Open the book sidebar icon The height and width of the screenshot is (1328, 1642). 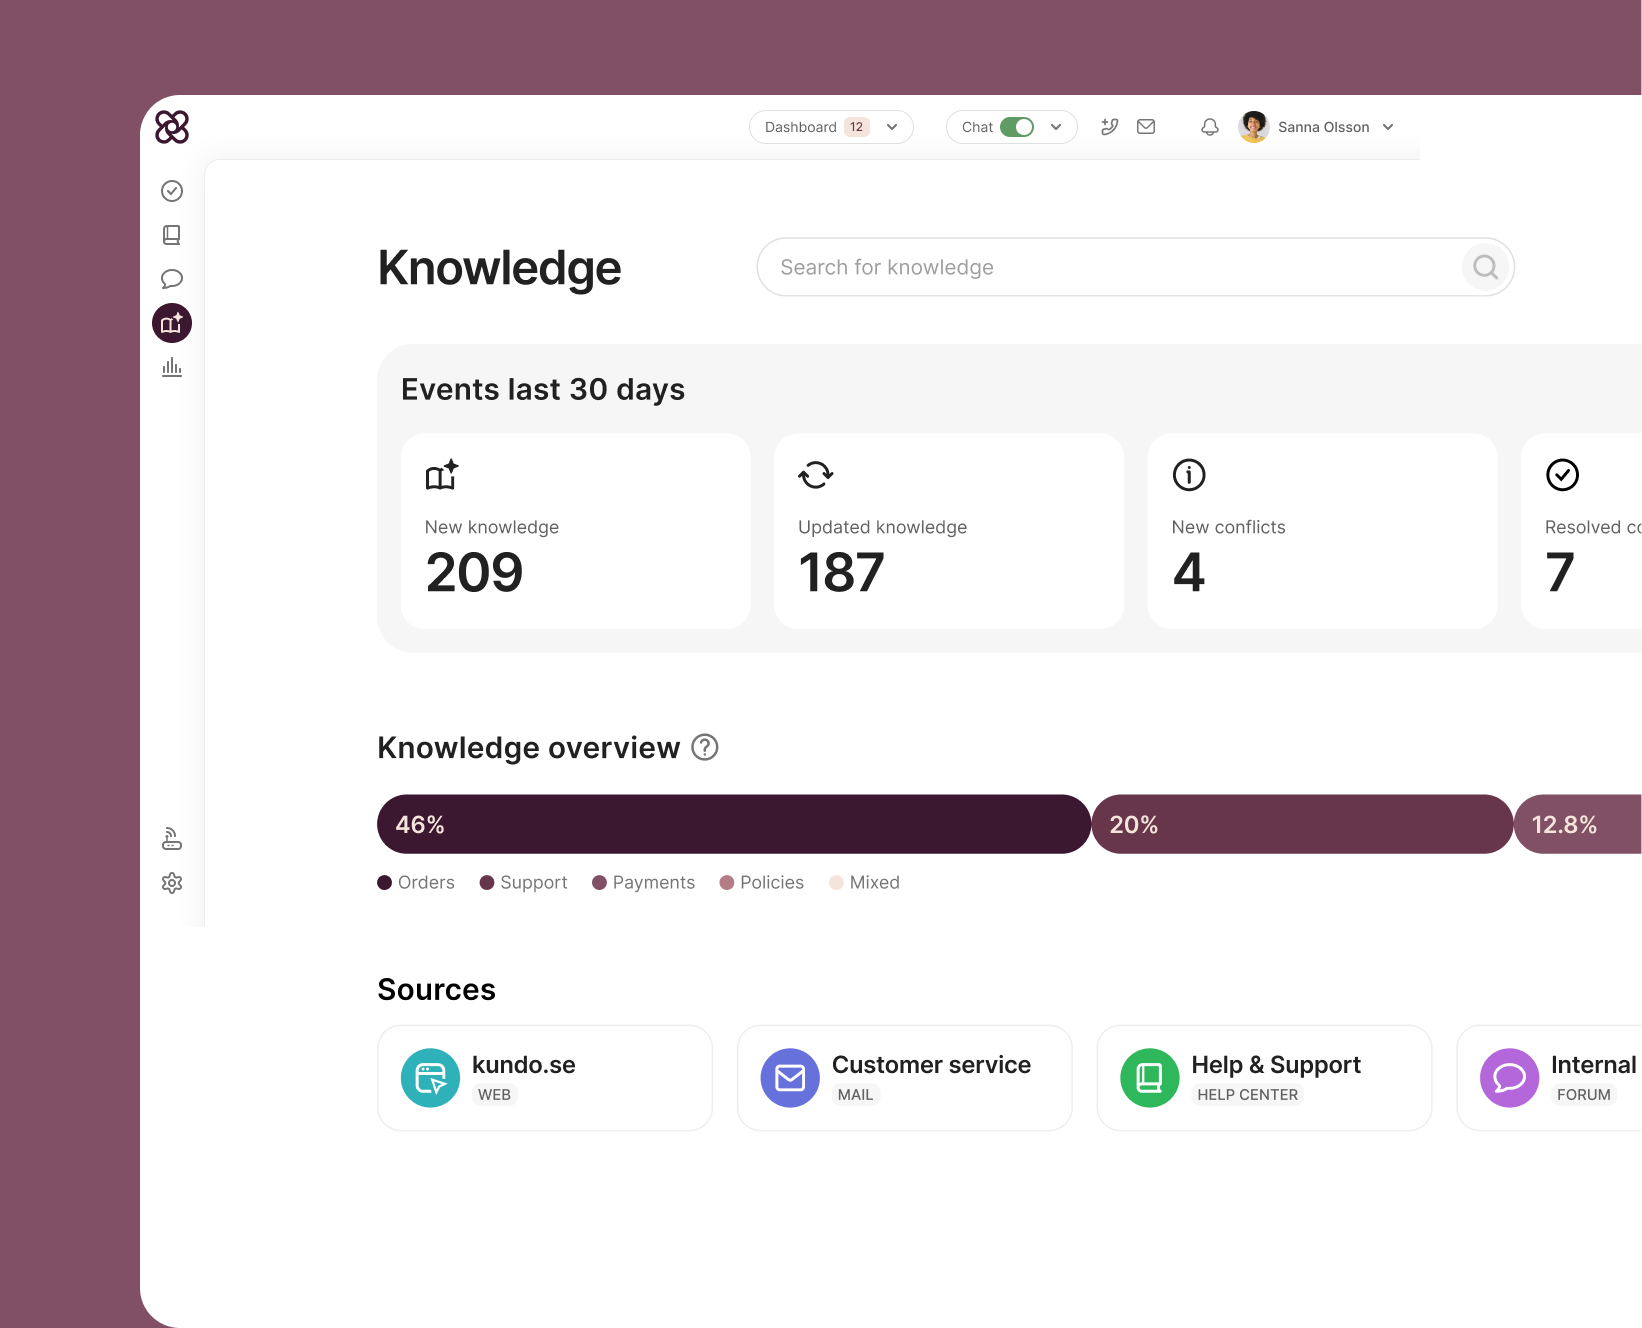click(x=172, y=235)
